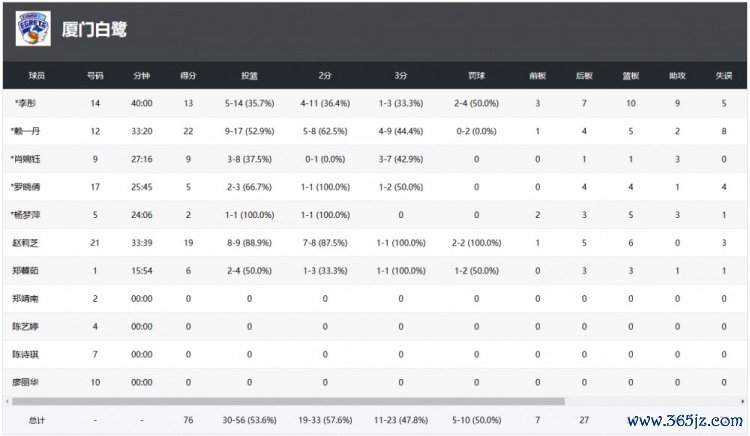Click the 号码 column header

[x=95, y=75]
